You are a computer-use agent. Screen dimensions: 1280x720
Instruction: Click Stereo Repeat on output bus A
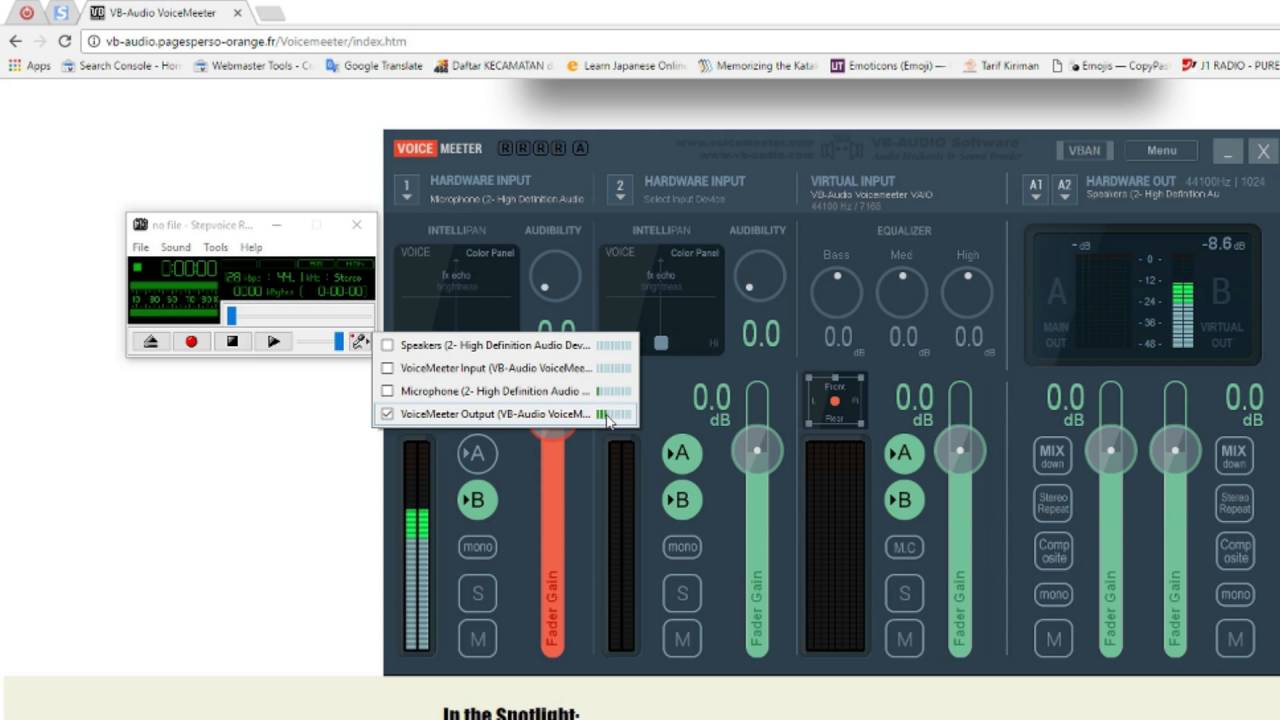point(1052,503)
